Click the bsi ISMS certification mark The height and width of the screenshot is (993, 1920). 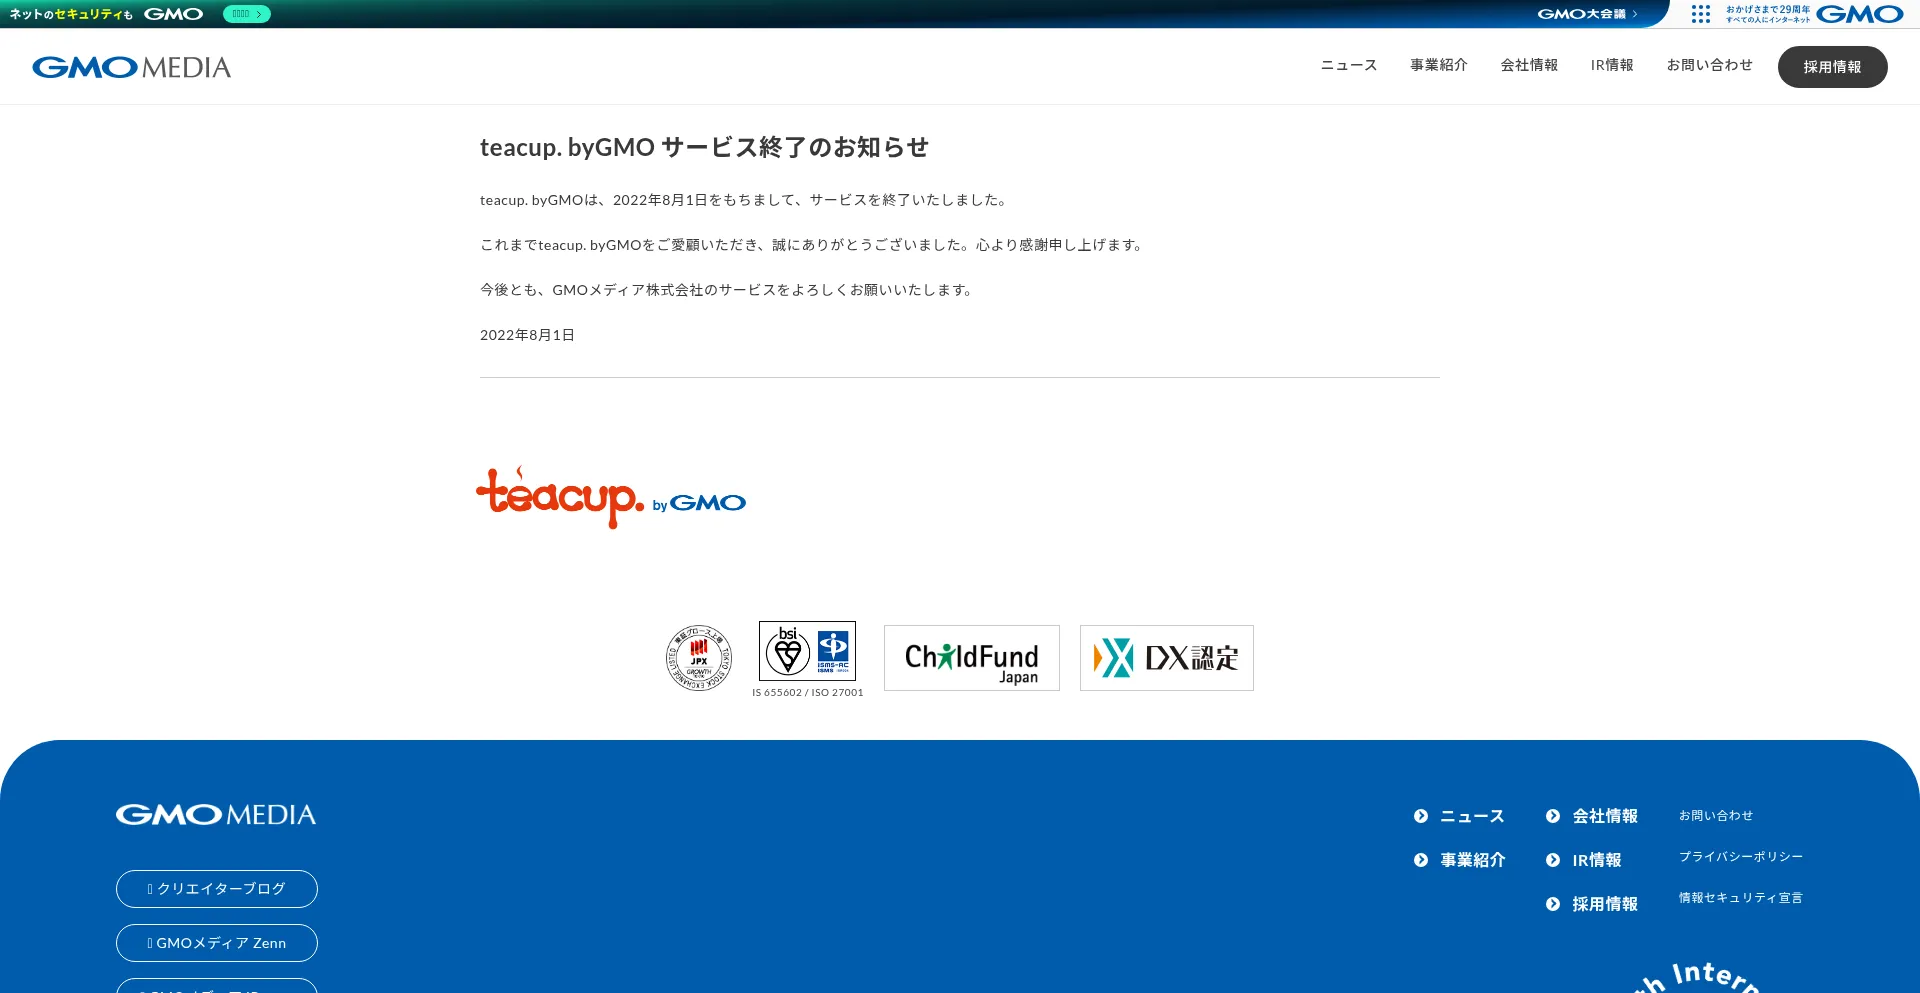pos(806,652)
